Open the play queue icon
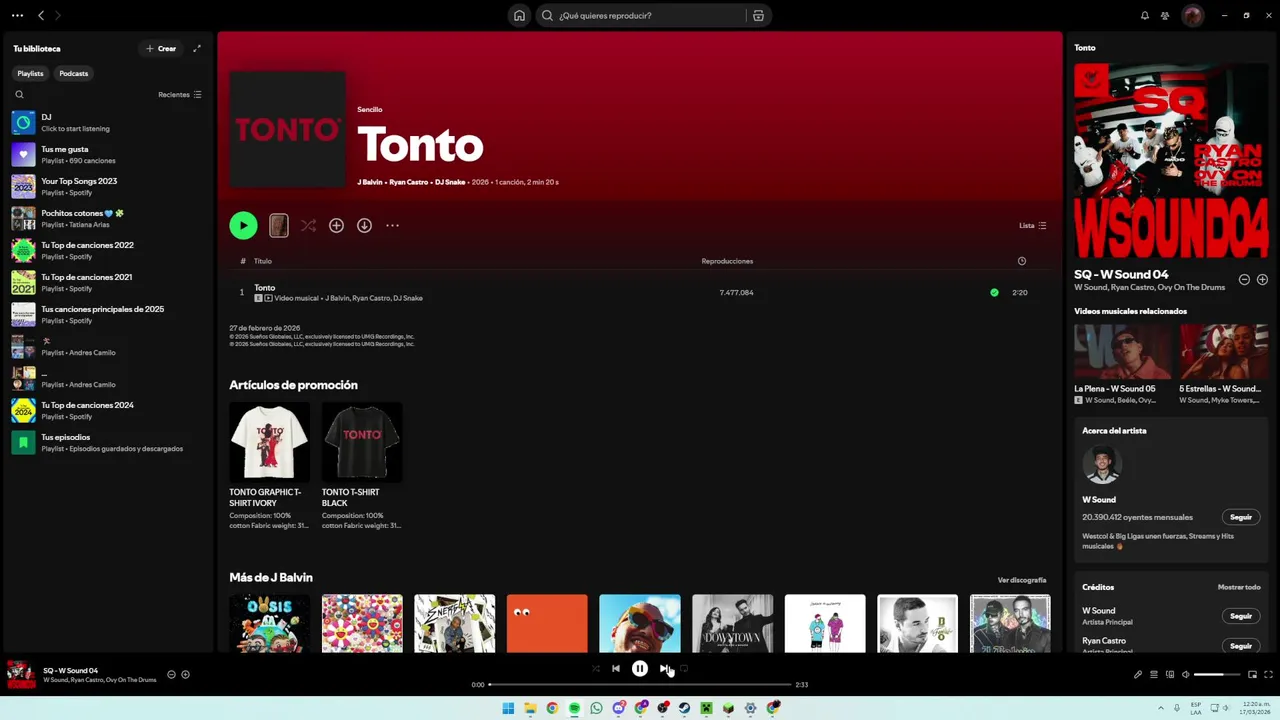 (x=1153, y=674)
